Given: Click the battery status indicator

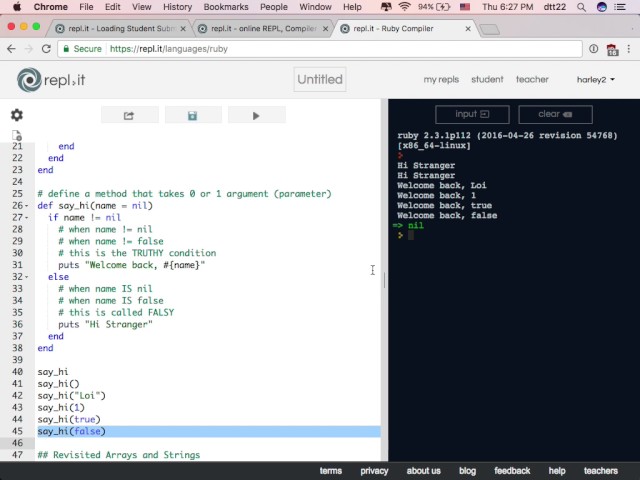Looking at the screenshot, I should coord(434,7).
